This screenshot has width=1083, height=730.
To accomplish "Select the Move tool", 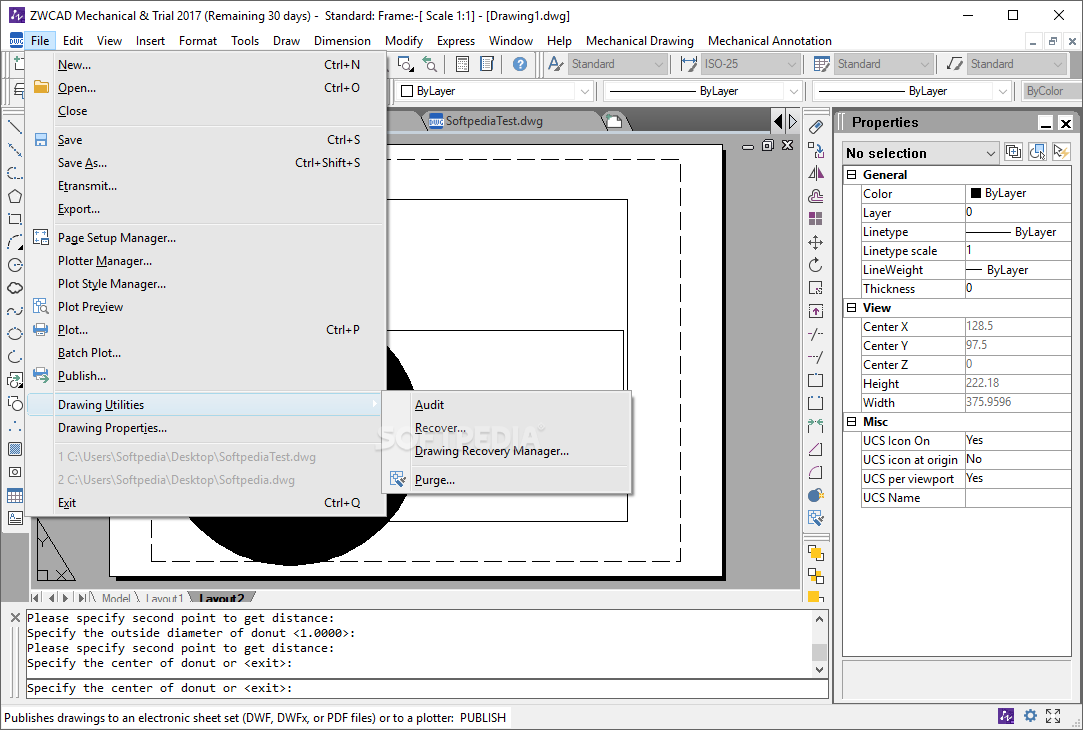I will pos(816,242).
